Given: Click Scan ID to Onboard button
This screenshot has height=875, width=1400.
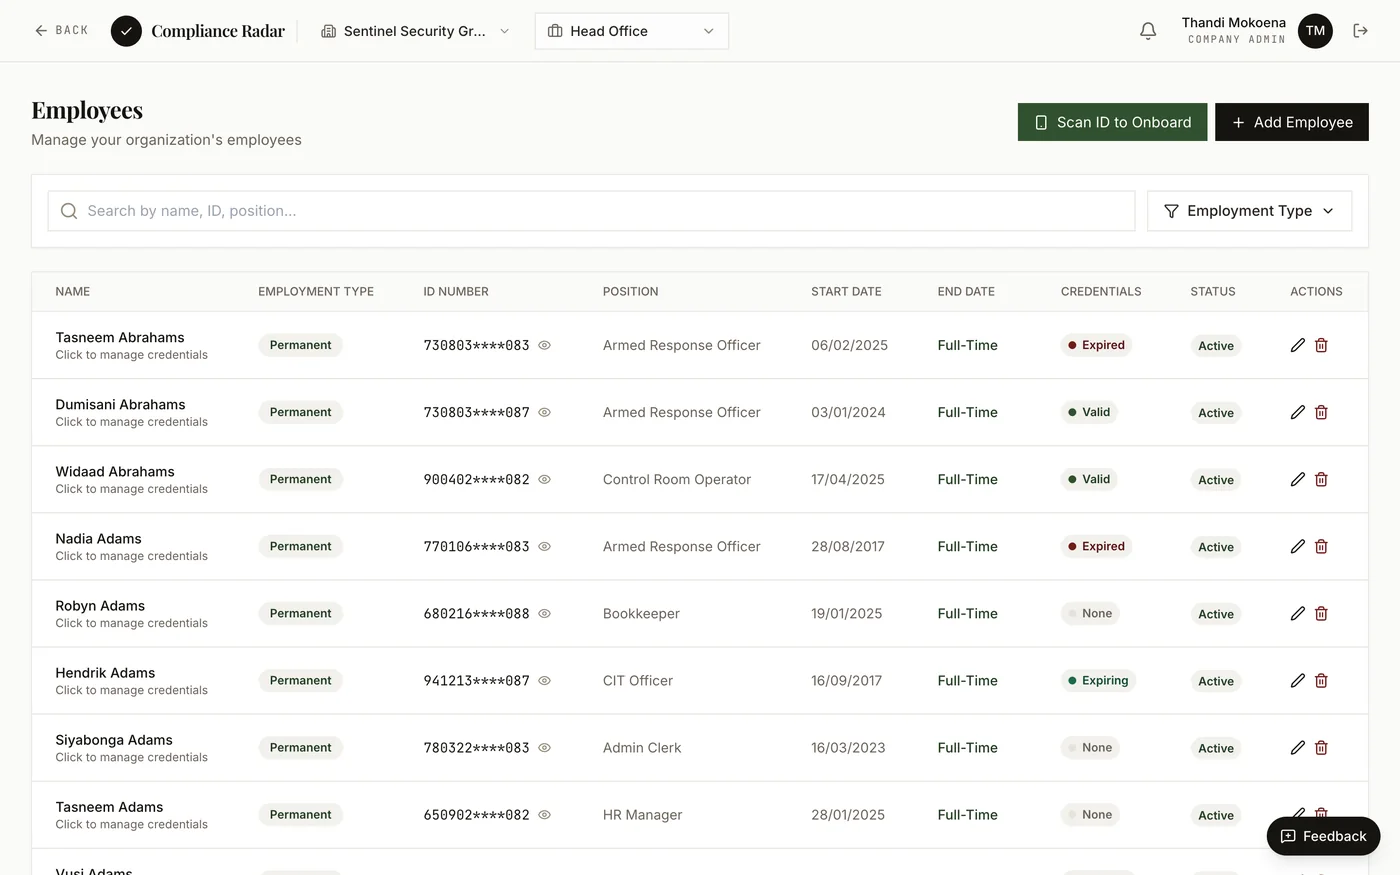Looking at the screenshot, I should coord(1112,122).
